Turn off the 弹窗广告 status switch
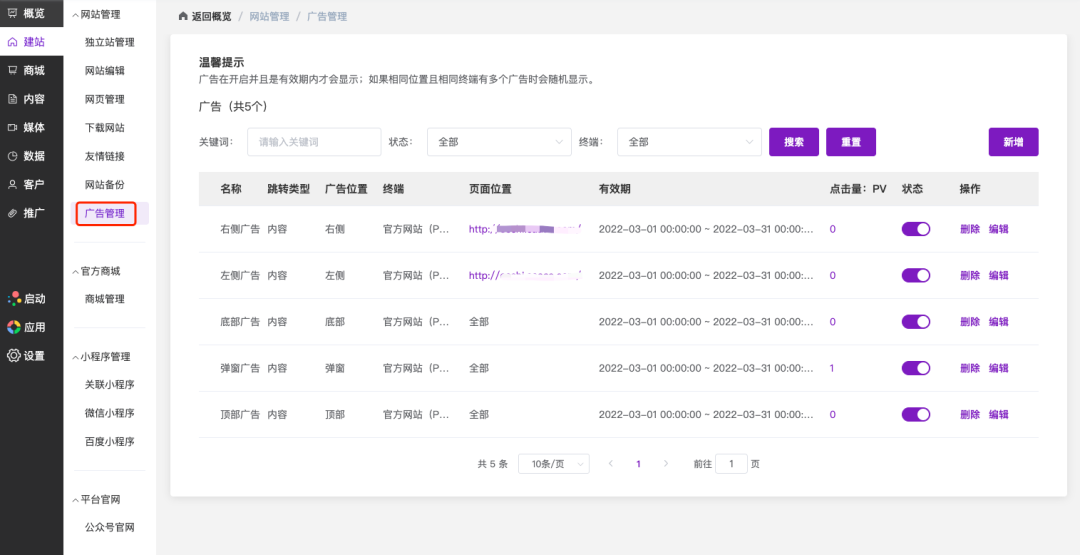Viewport: 1080px width, 555px height. 915,368
